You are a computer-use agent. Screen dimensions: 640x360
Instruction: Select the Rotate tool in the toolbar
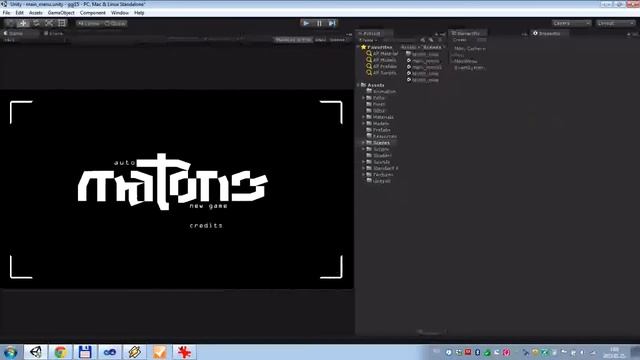point(36,23)
